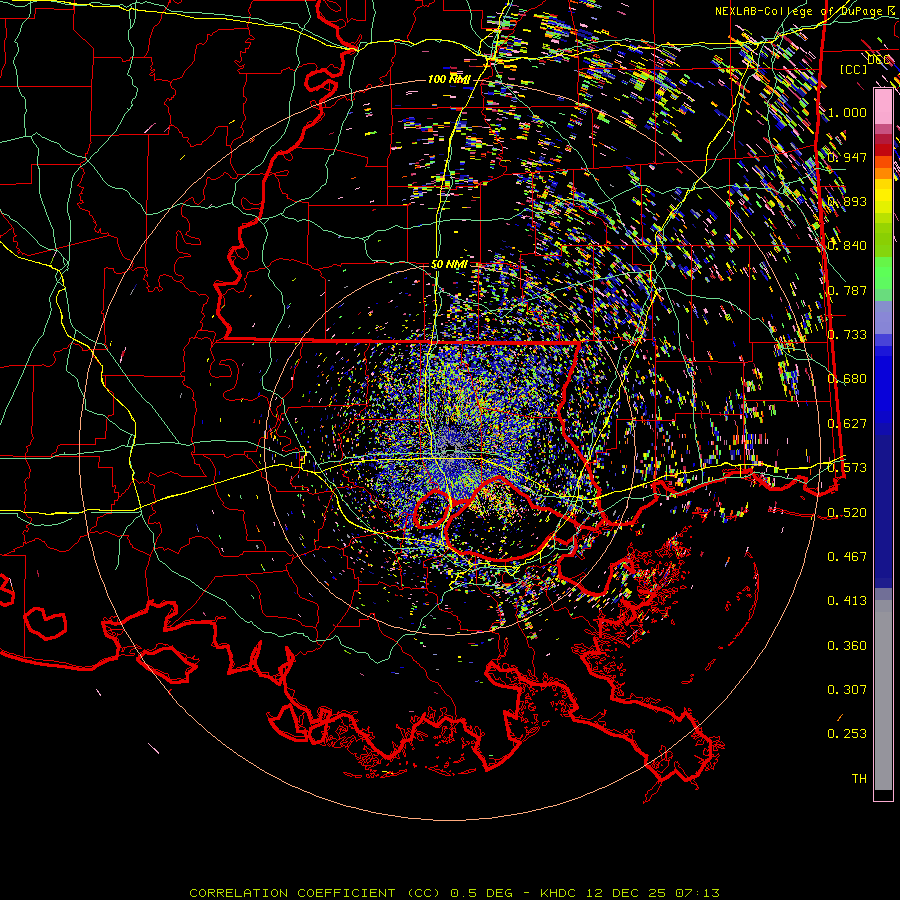This screenshot has width=900, height=900.
Task: Select the 0.520 scale value
Action: (x=847, y=513)
